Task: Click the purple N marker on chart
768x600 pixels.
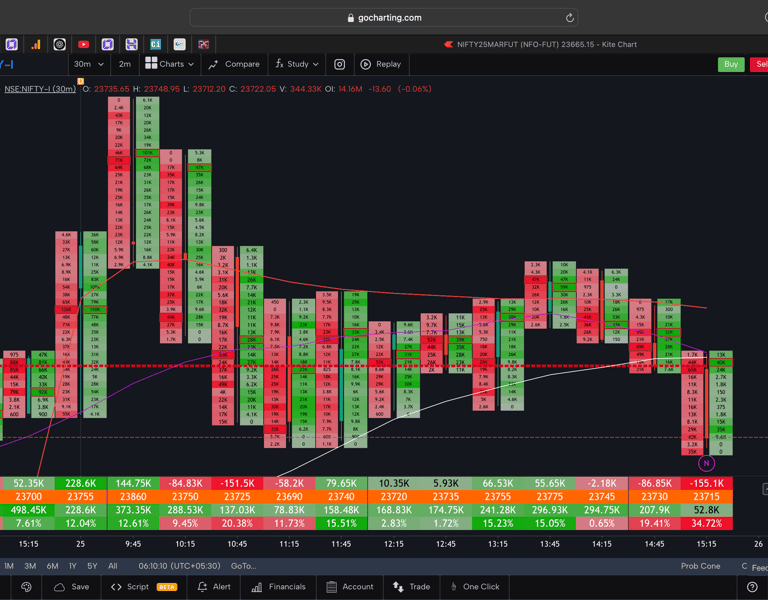Action: (x=706, y=463)
